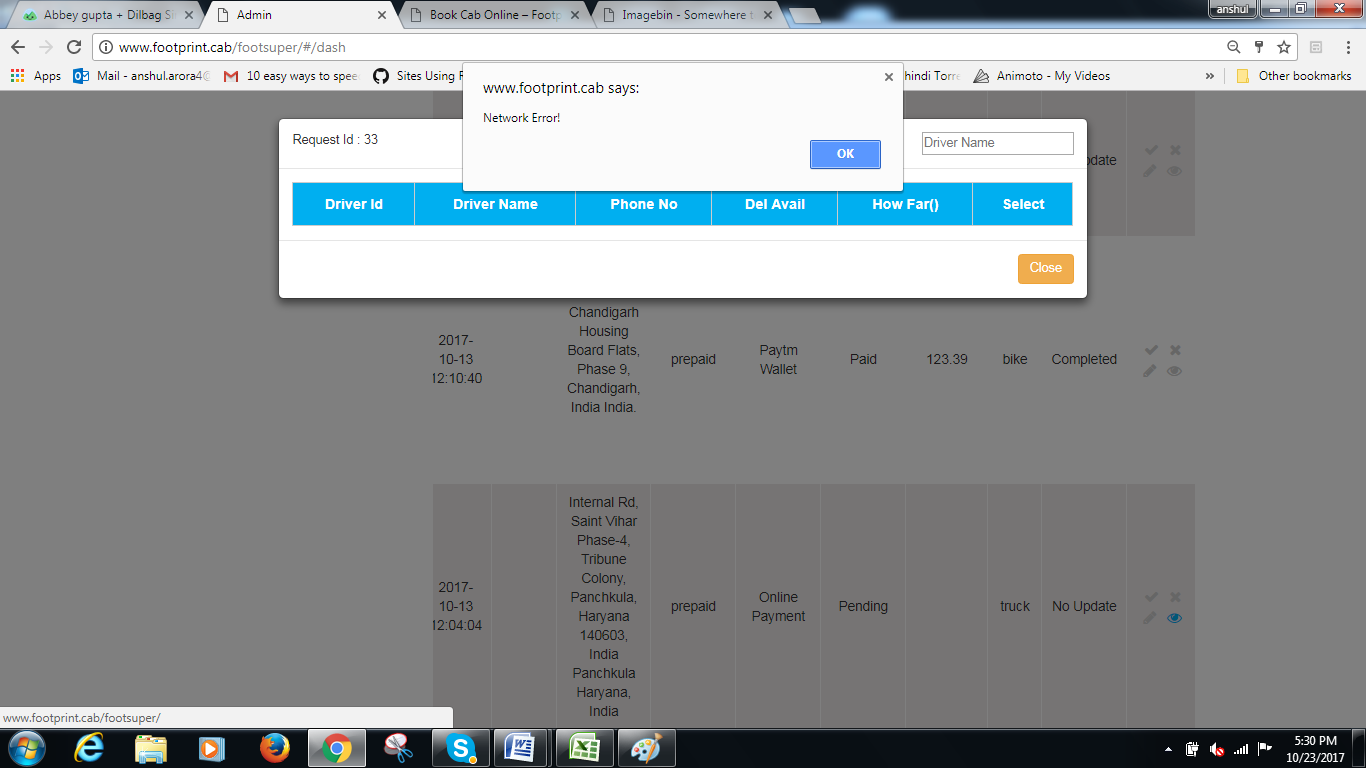The height and width of the screenshot is (768, 1366).
Task: Click the 123.39 amount cell
Action: [x=947, y=359]
